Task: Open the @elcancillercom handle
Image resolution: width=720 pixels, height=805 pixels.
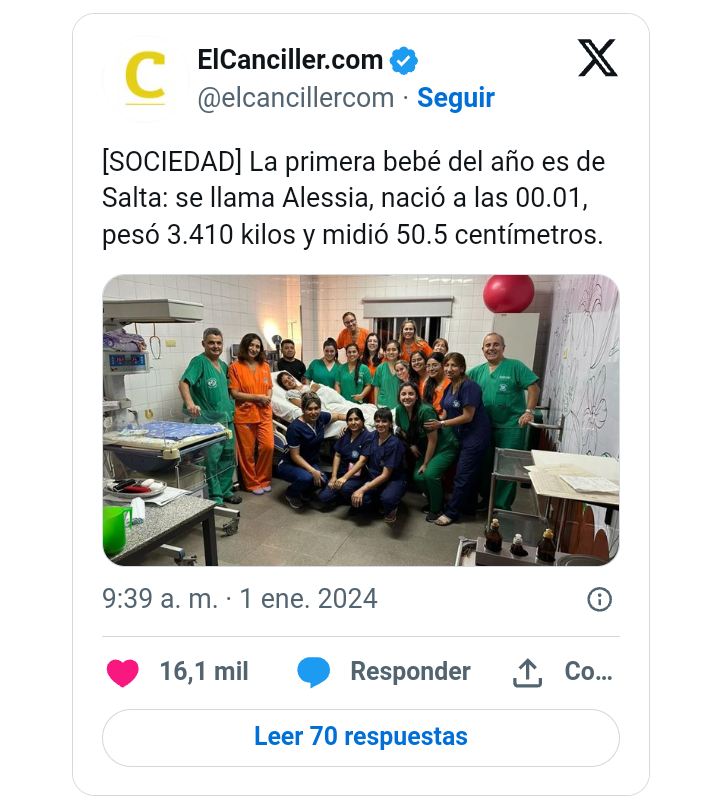Action: coord(296,98)
